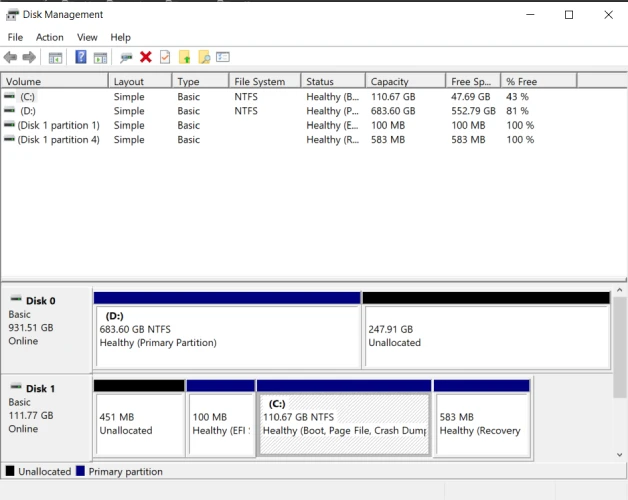Click the toolbar settings list icon

coord(223,58)
